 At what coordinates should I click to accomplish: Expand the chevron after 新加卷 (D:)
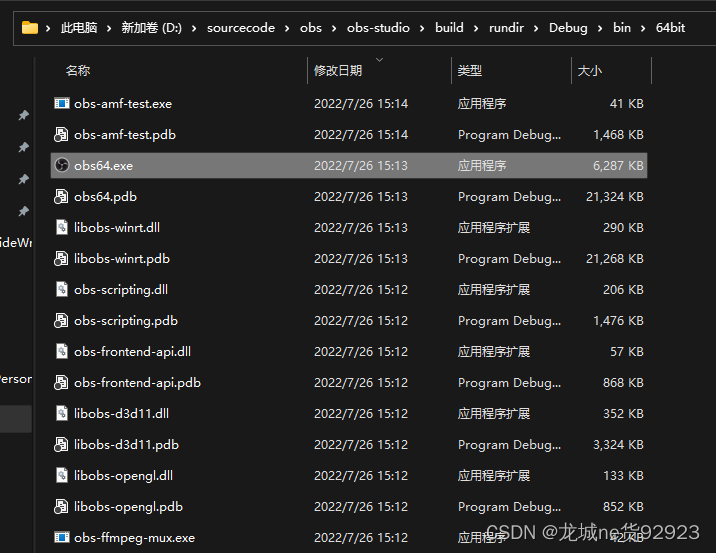pos(194,28)
